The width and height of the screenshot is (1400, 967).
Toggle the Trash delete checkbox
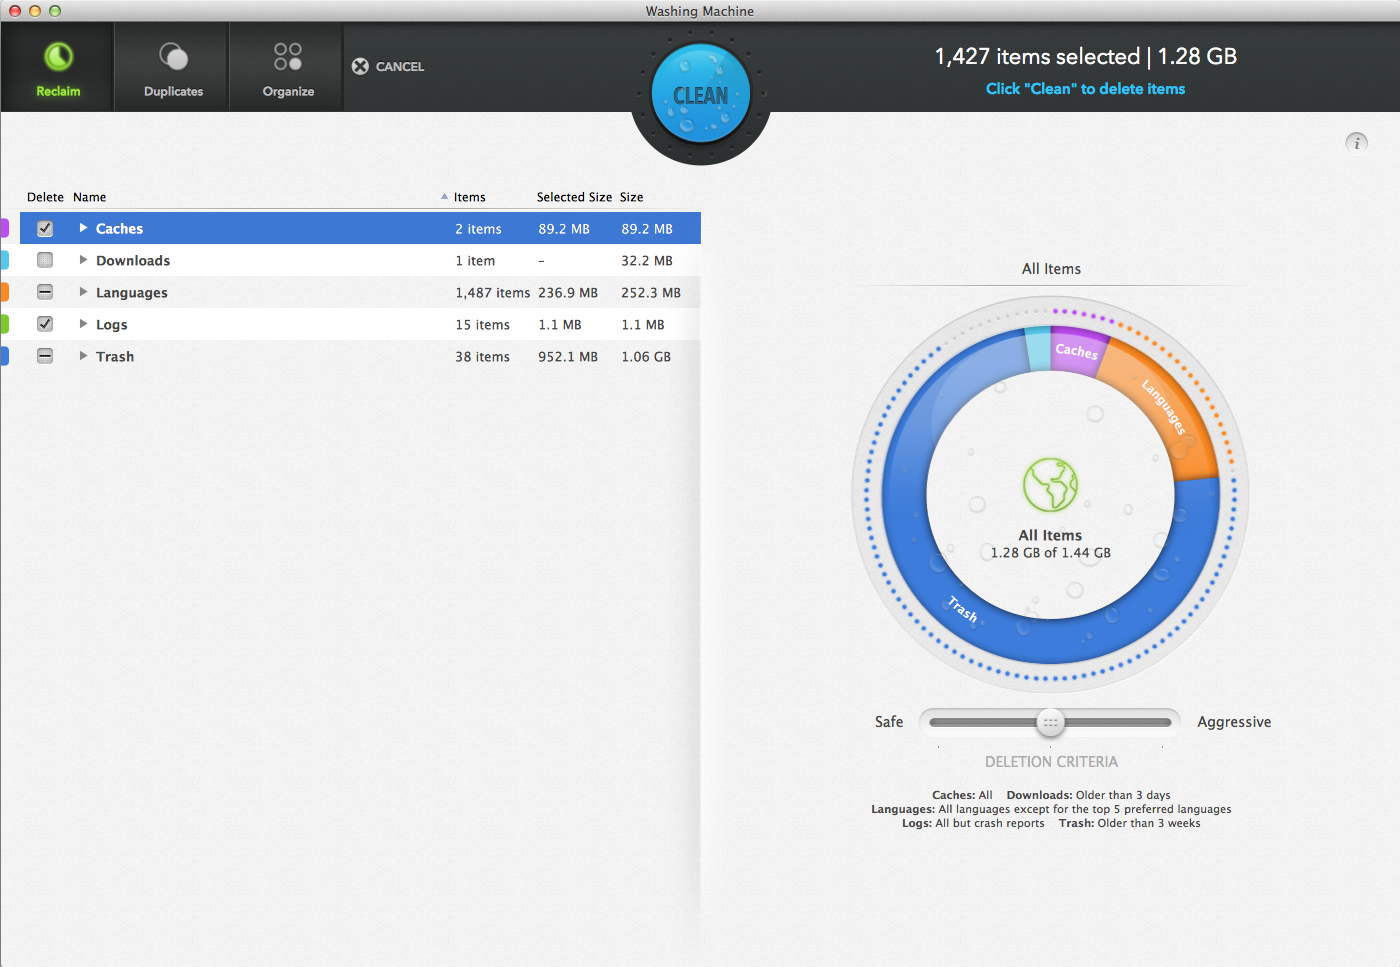point(45,356)
